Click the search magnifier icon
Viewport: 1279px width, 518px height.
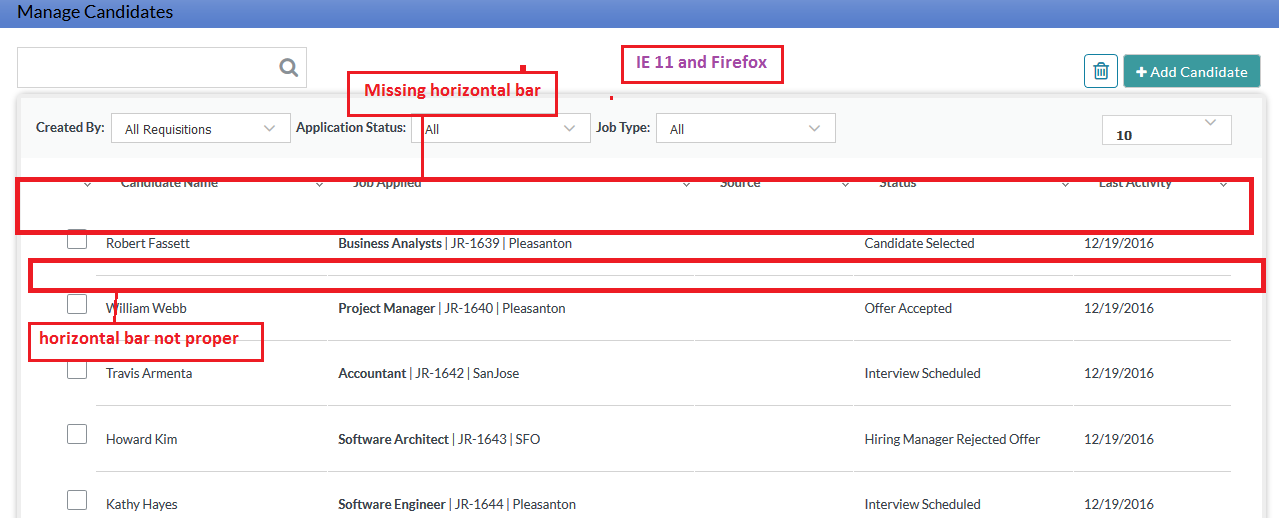[x=288, y=68]
